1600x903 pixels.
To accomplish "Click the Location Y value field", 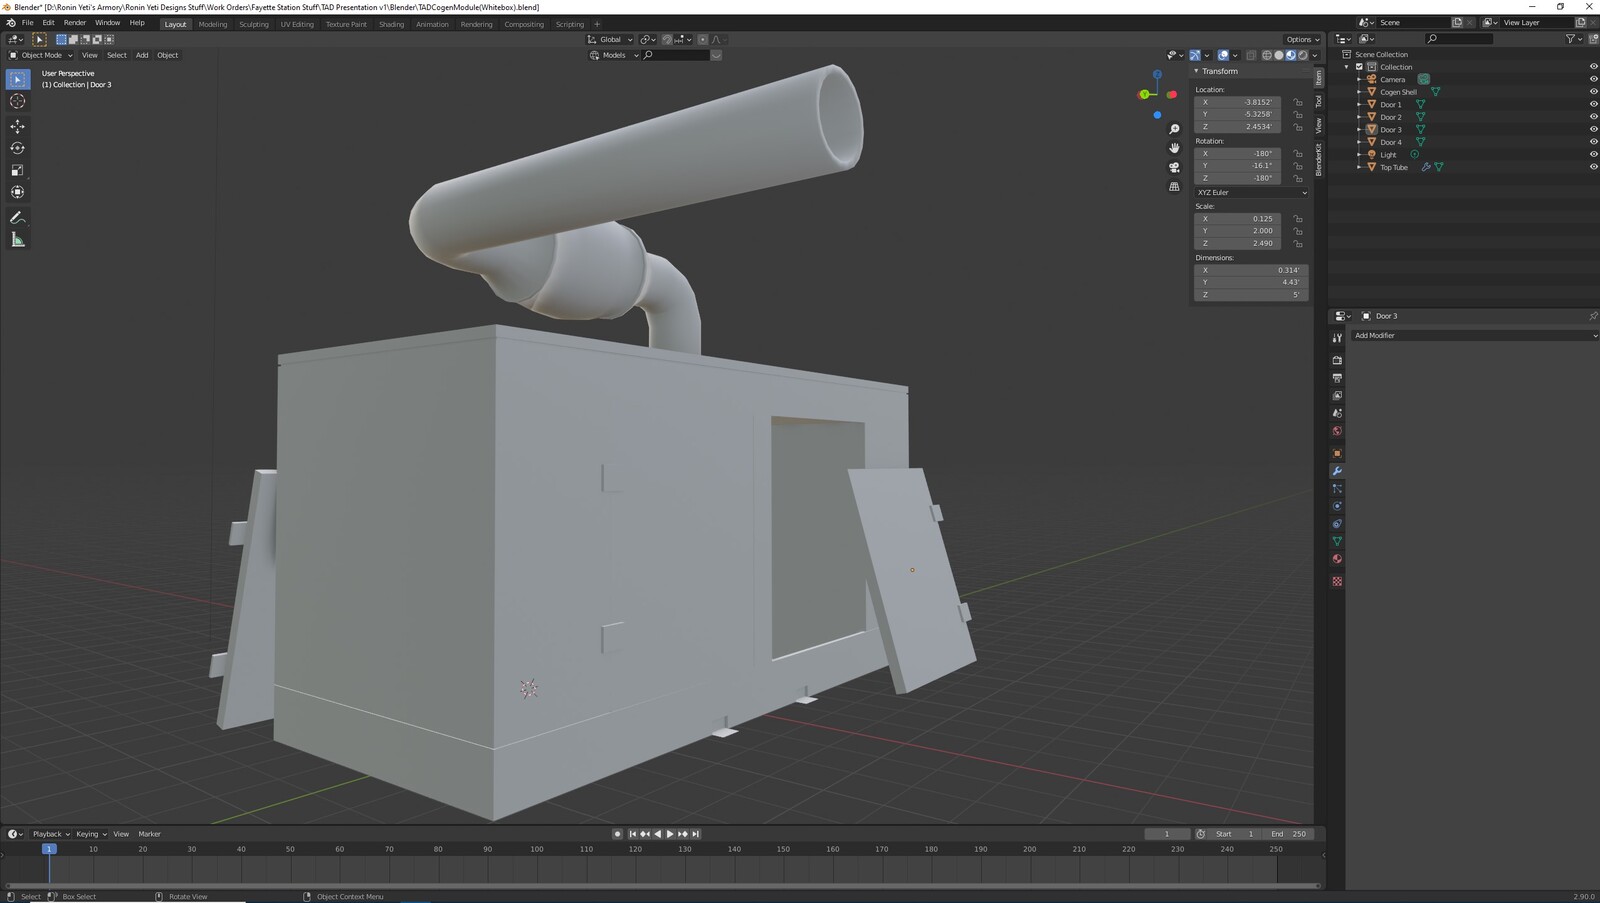I will point(1238,114).
